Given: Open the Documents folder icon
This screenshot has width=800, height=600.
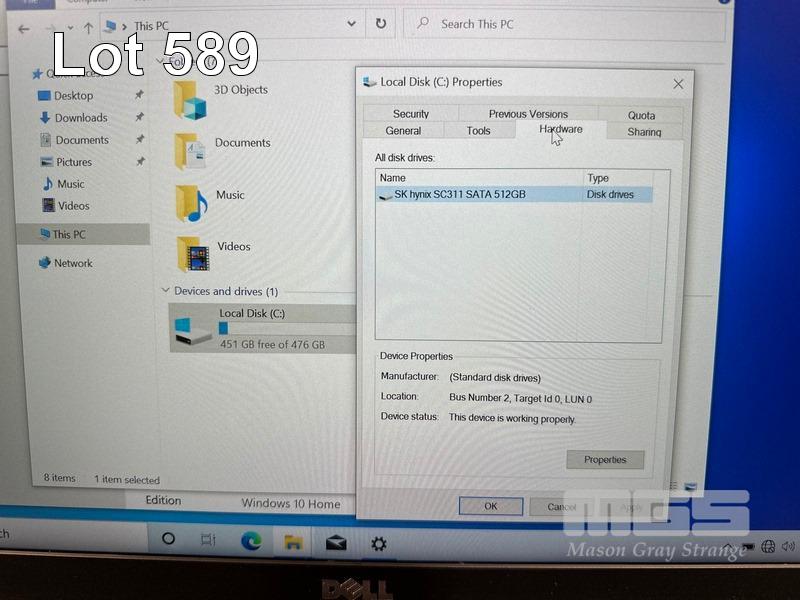Looking at the screenshot, I should tap(189, 151).
